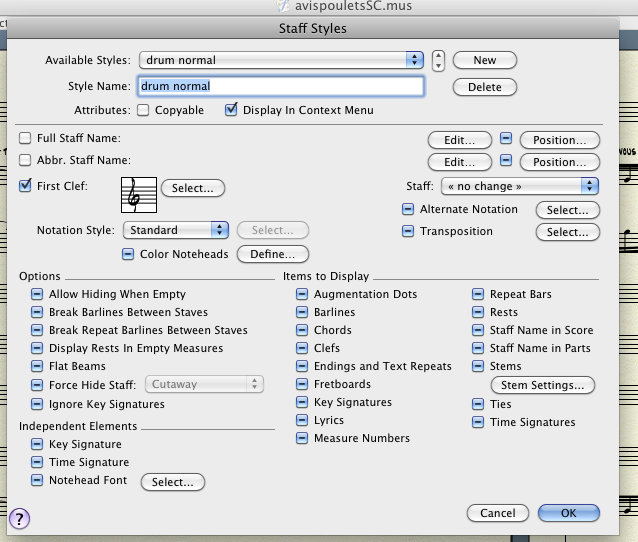Click in the Style Name text field
Screen dimensions: 638x542
click(x=281, y=86)
